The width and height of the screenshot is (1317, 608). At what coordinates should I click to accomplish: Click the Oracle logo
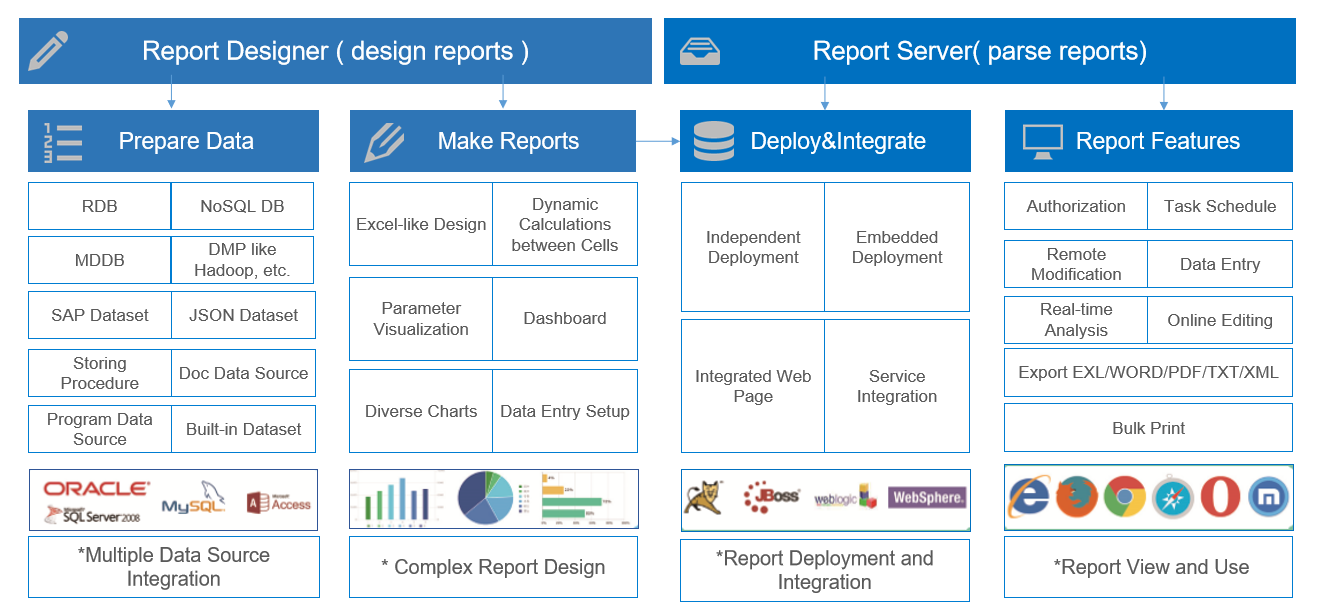(x=96, y=489)
